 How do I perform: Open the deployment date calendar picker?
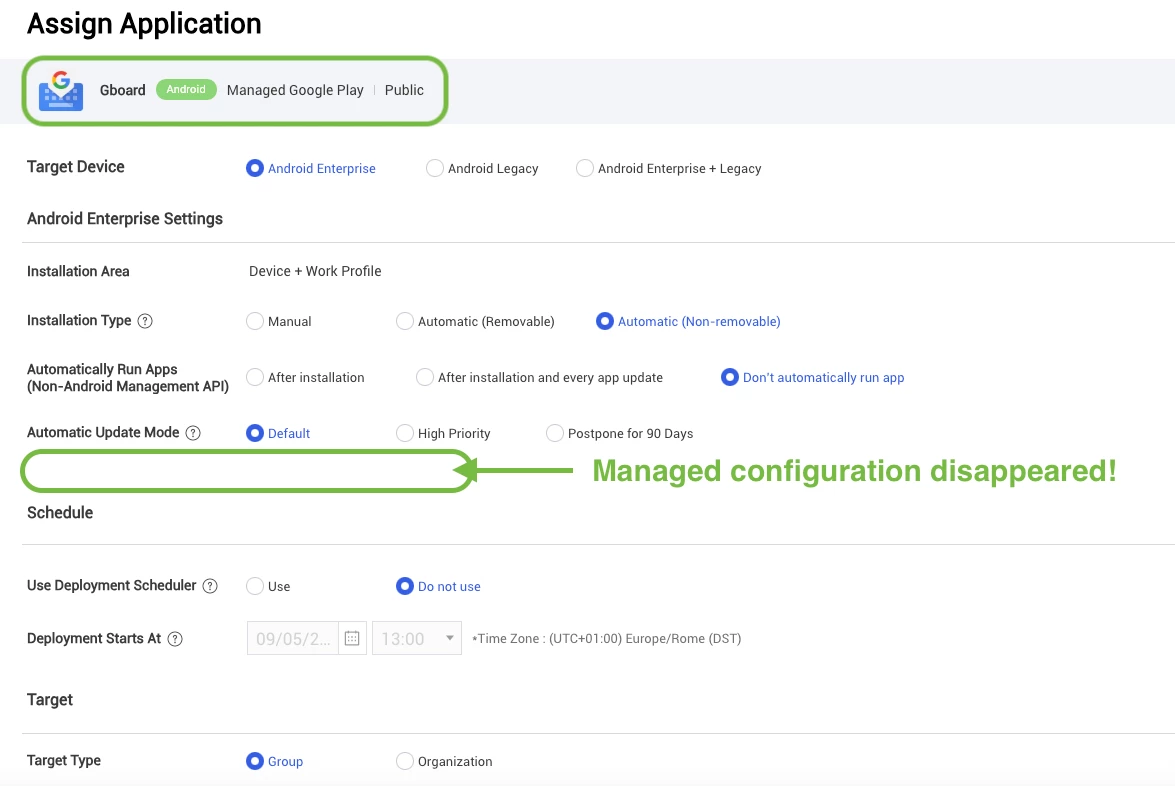tap(352, 639)
